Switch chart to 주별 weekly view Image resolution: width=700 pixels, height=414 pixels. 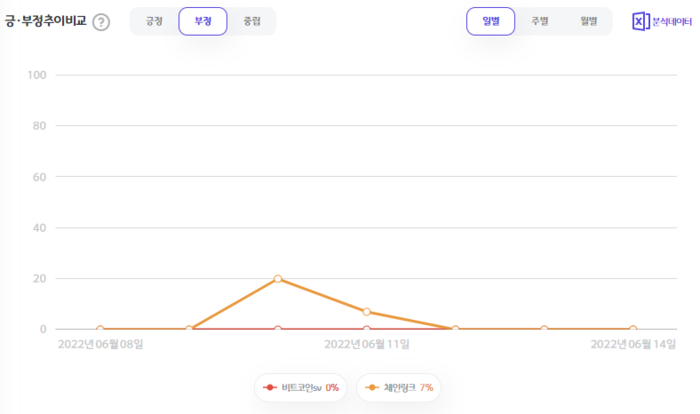point(539,21)
